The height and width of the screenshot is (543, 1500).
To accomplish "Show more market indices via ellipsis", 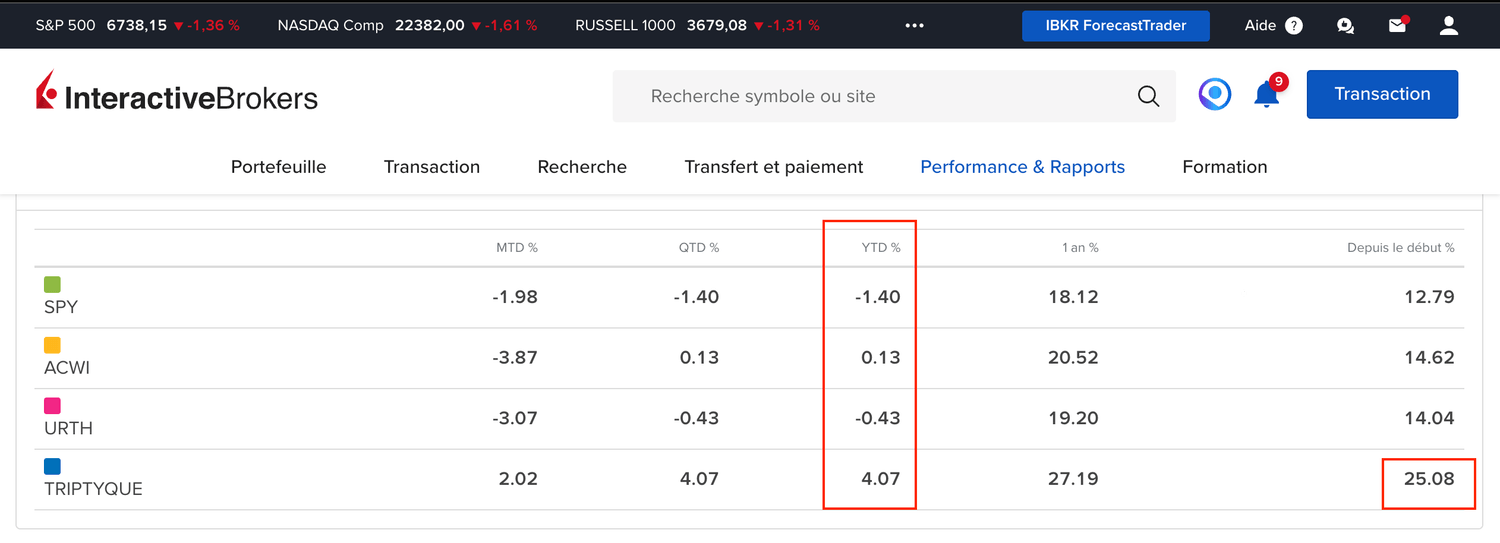I will pyautogui.click(x=915, y=26).
